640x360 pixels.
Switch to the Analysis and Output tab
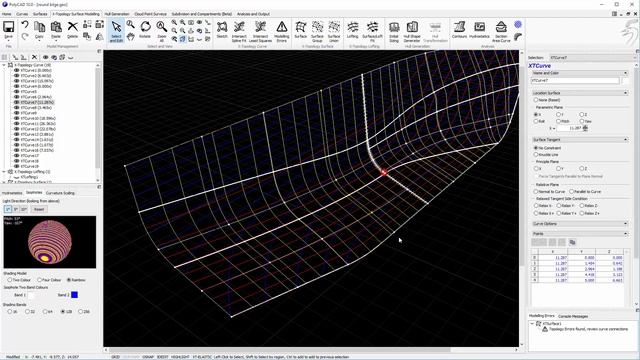coord(253,14)
